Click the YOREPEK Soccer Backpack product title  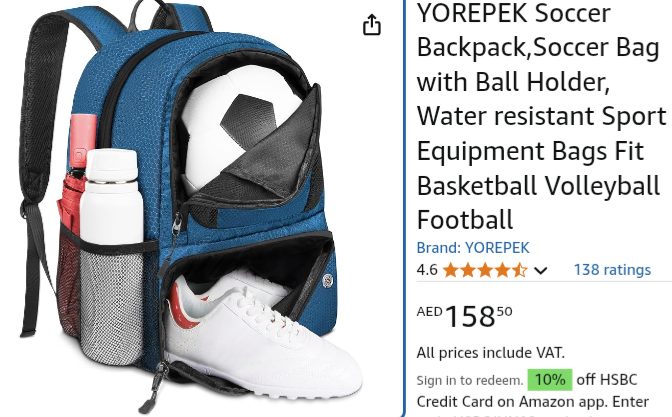coord(541,116)
